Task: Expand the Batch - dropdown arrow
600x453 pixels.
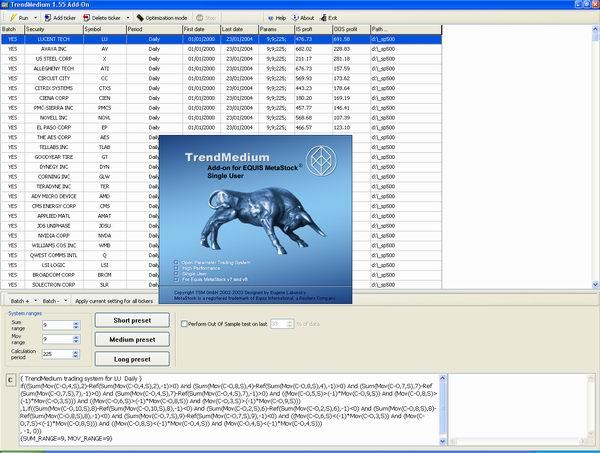Action: point(65,301)
